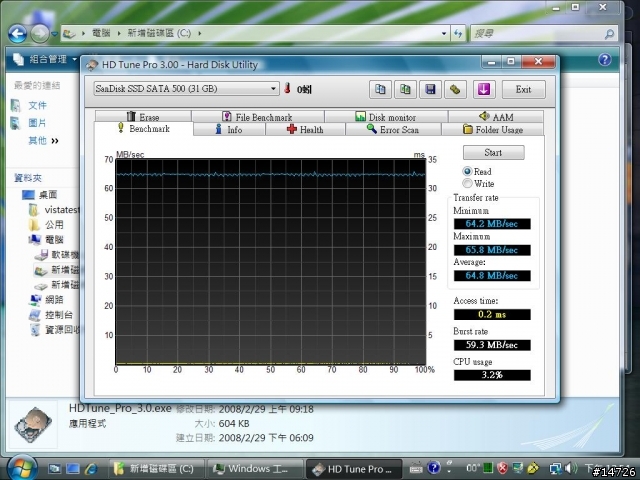Click the Maximum 65.8 MB/sec value
Image resolution: width=640 pixels, height=480 pixels.
click(x=492, y=250)
